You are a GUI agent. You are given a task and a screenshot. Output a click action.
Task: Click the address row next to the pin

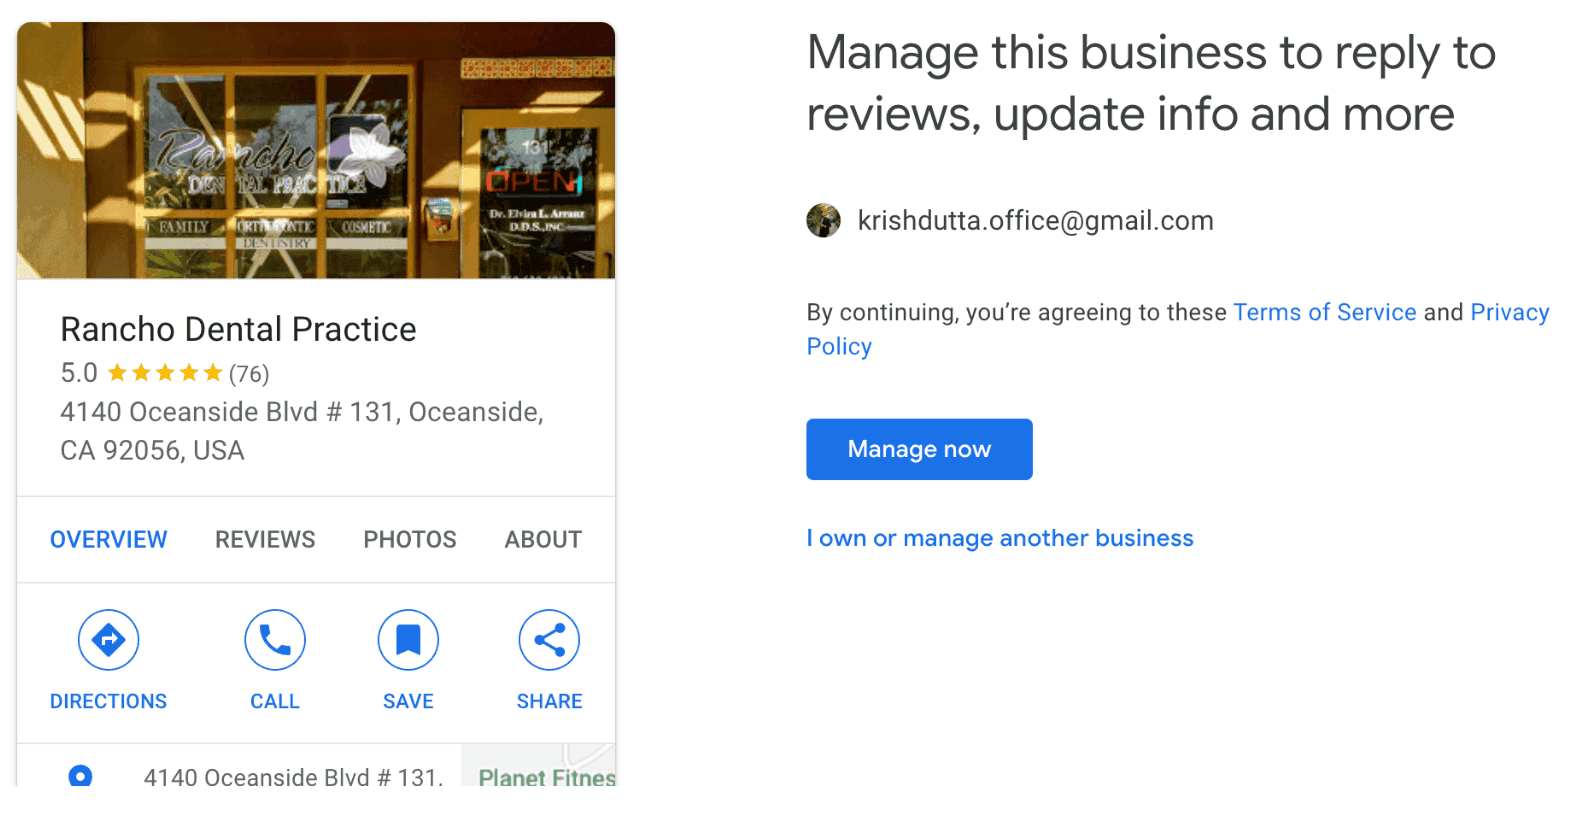tap(293, 776)
